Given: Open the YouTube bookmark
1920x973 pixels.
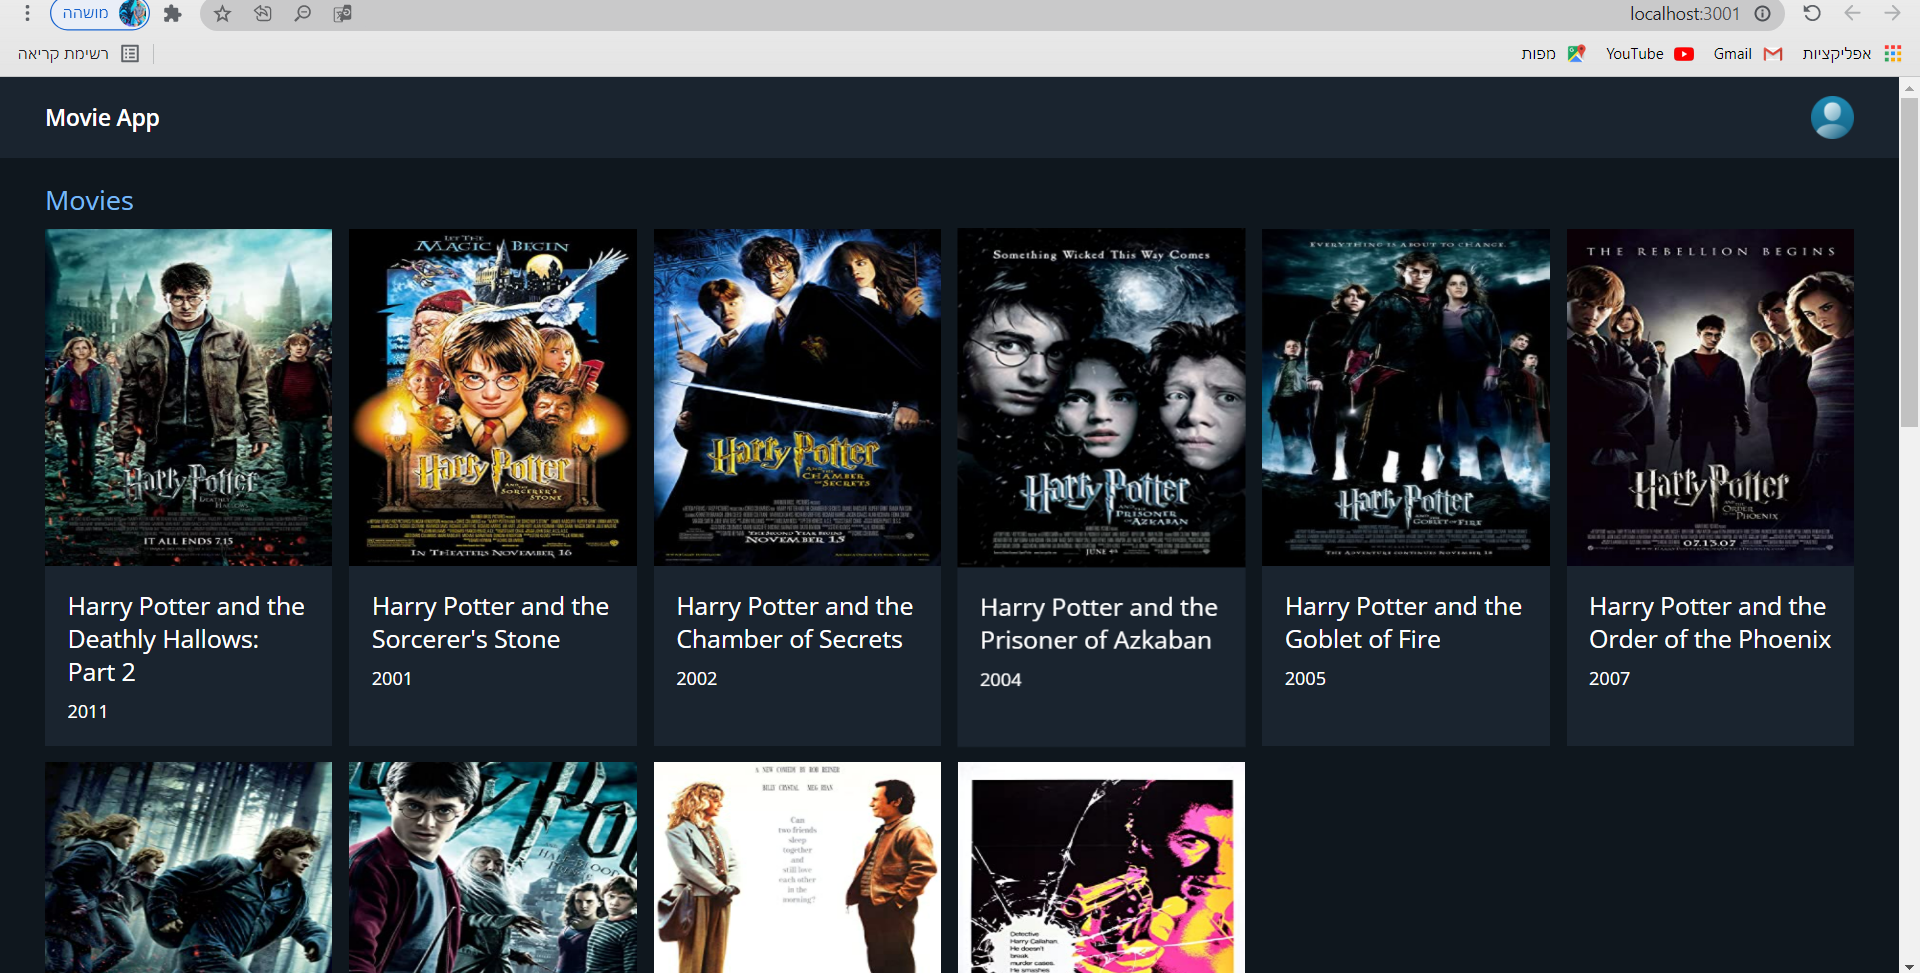Looking at the screenshot, I should tap(1648, 54).
